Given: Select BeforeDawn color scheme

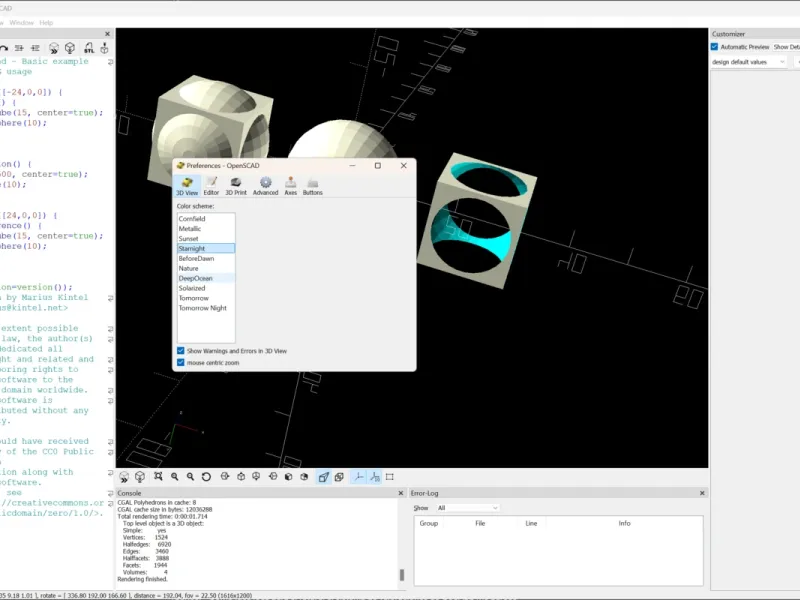Looking at the screenshot, I should 206,259.
